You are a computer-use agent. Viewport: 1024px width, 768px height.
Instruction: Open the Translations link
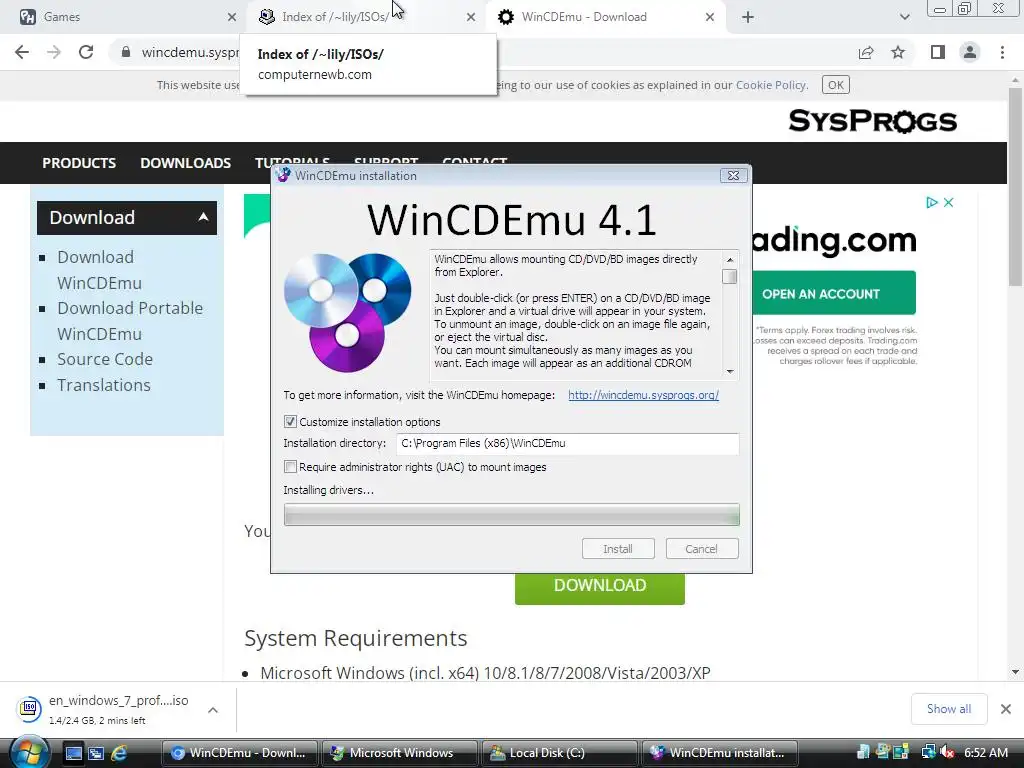tap(104, 385)
